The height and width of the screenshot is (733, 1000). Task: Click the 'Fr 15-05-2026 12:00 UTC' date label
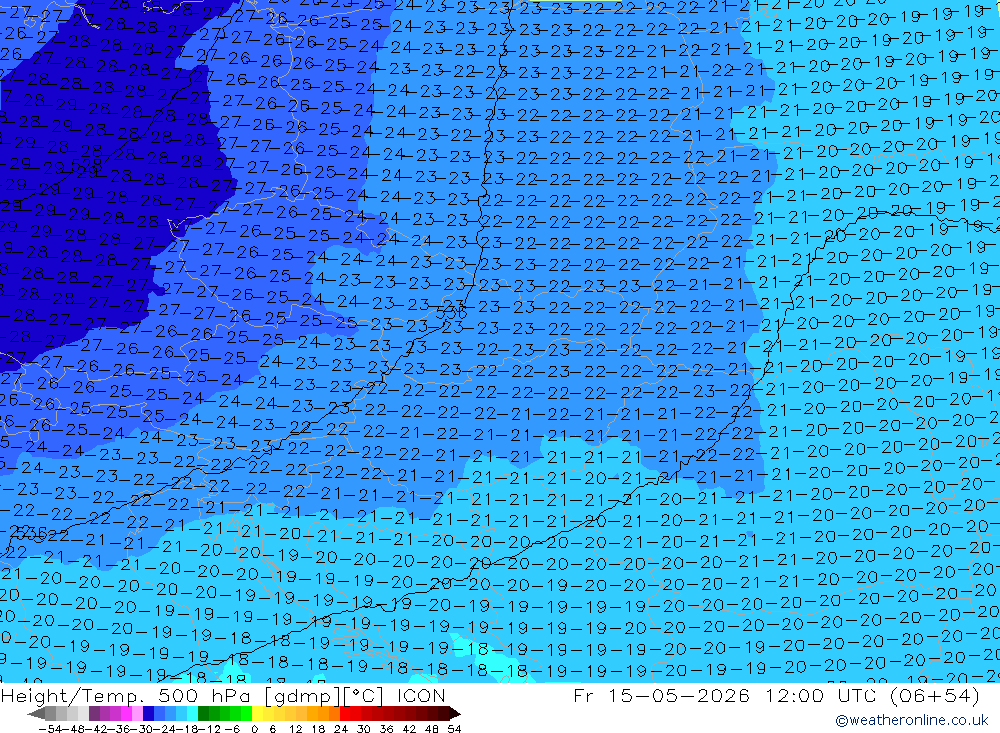(724, 695)
